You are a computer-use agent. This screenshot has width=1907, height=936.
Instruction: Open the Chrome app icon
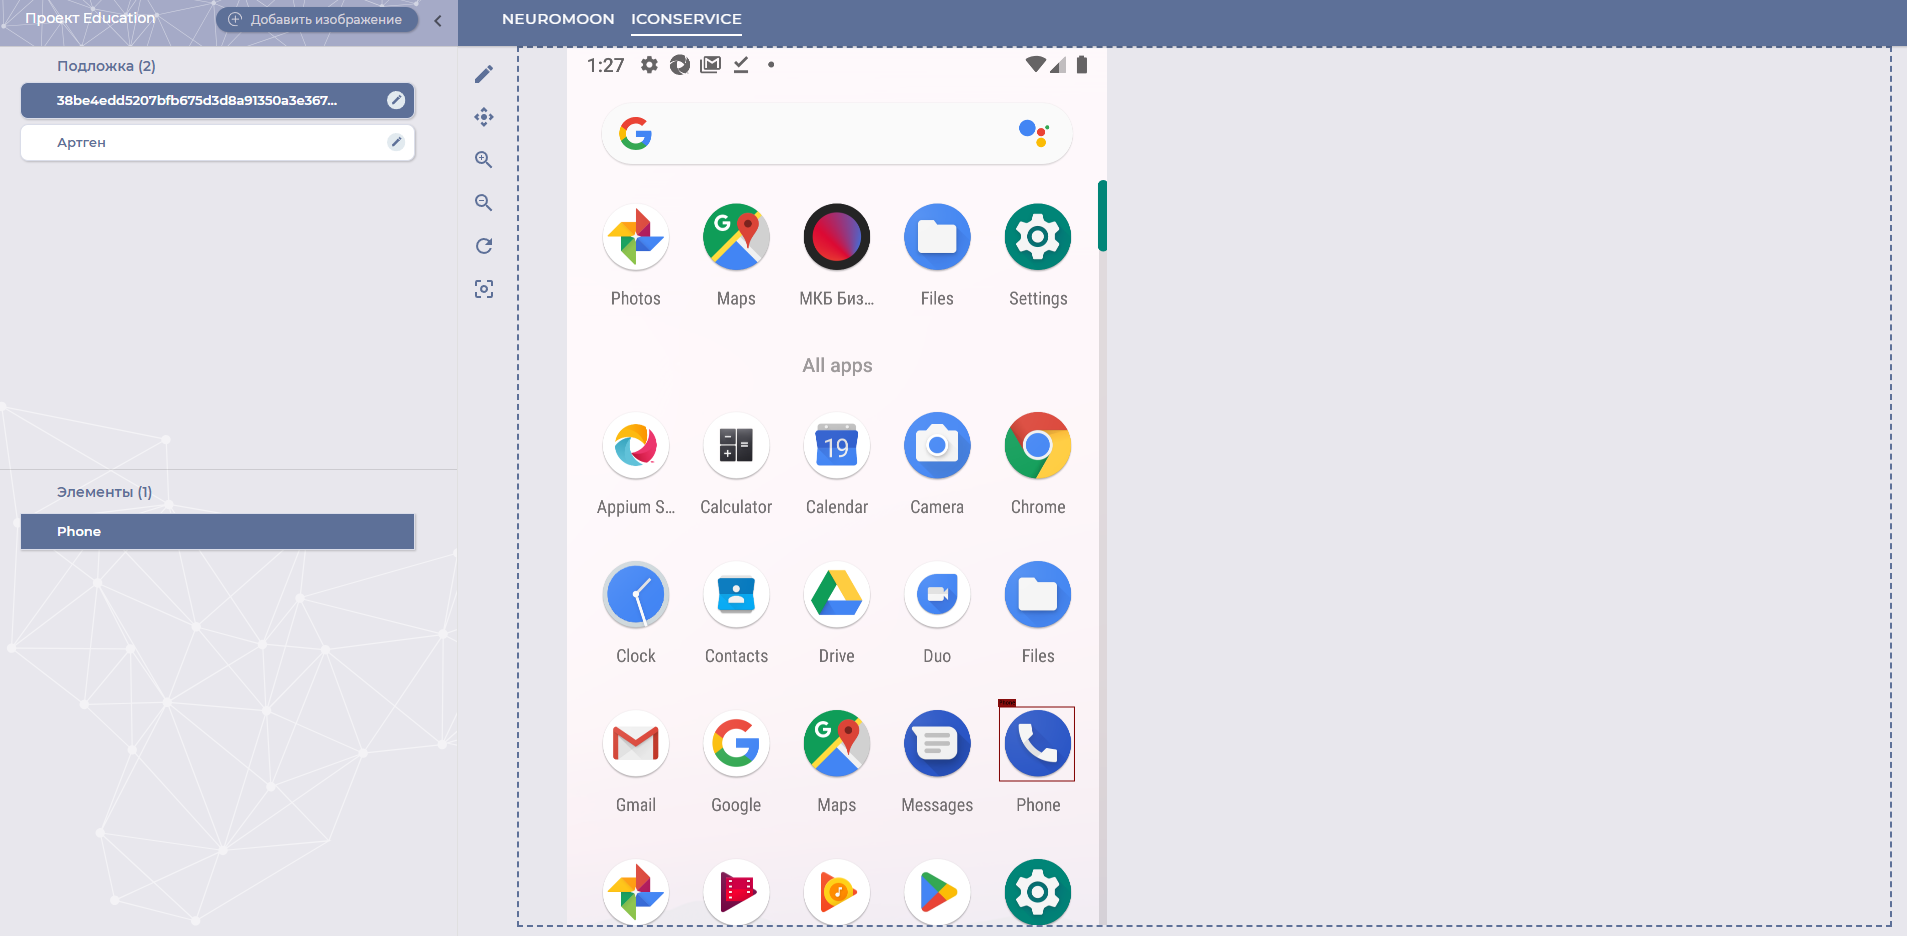[1038, 446]
